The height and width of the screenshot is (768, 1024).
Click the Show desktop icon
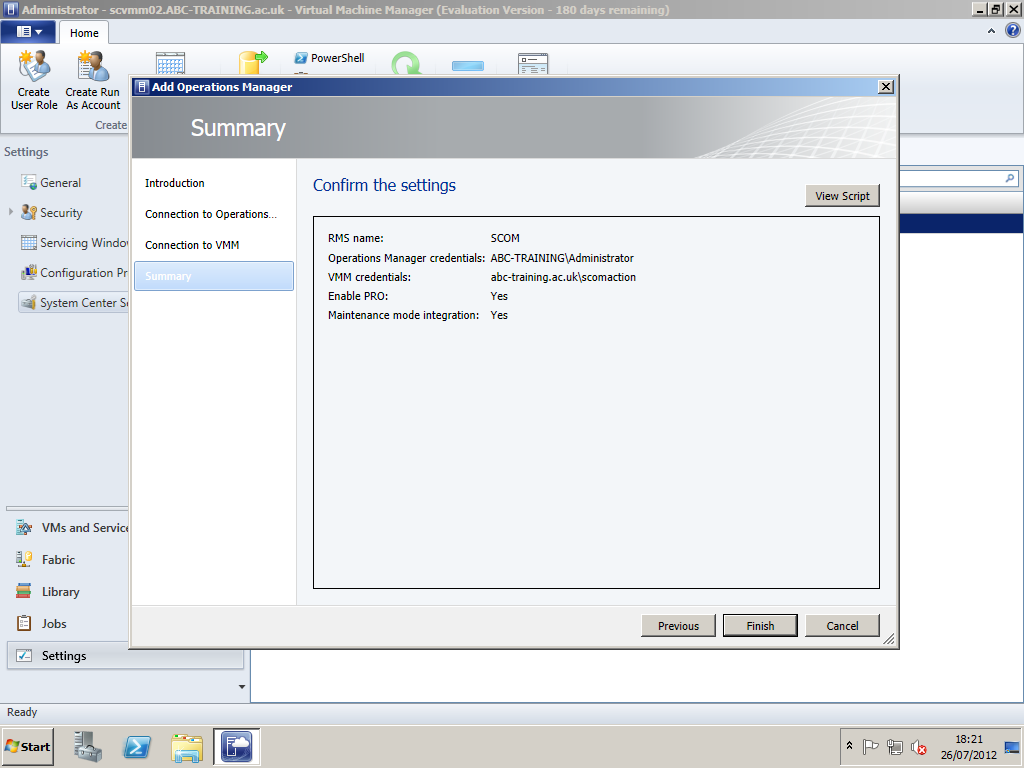pyautogui.click(x=1012, y=747)
